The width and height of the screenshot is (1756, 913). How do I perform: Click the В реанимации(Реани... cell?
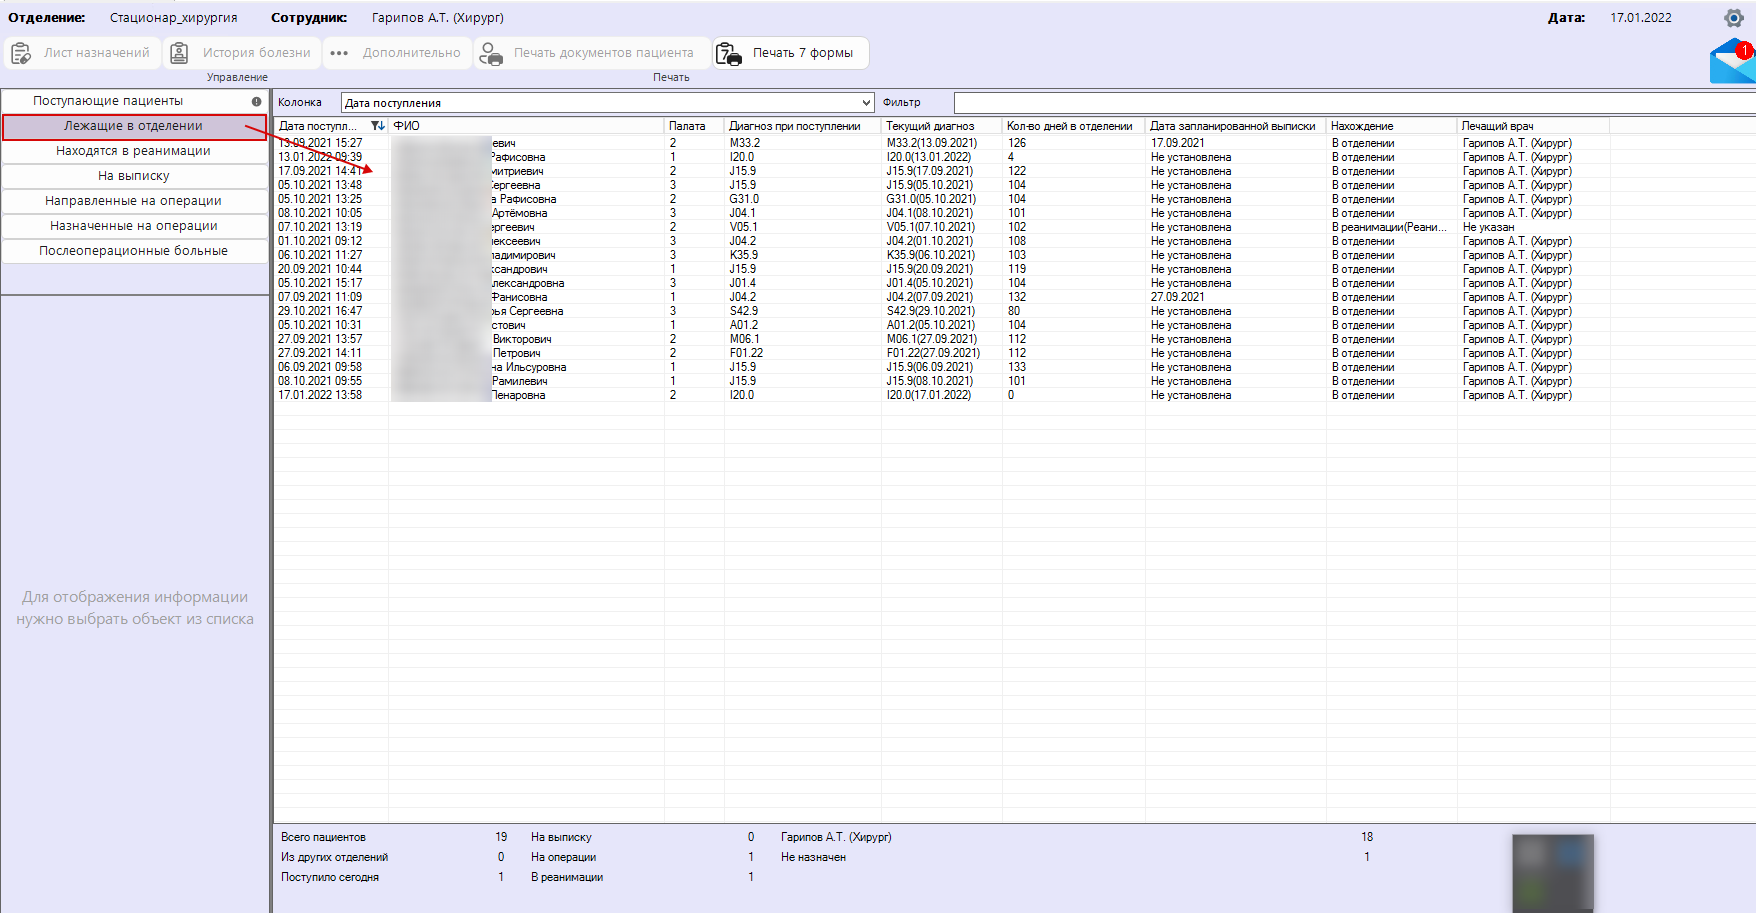[1389, 227]
